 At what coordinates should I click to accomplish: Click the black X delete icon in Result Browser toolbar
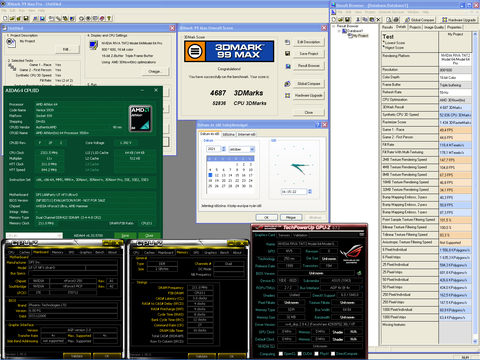point(378,20)
